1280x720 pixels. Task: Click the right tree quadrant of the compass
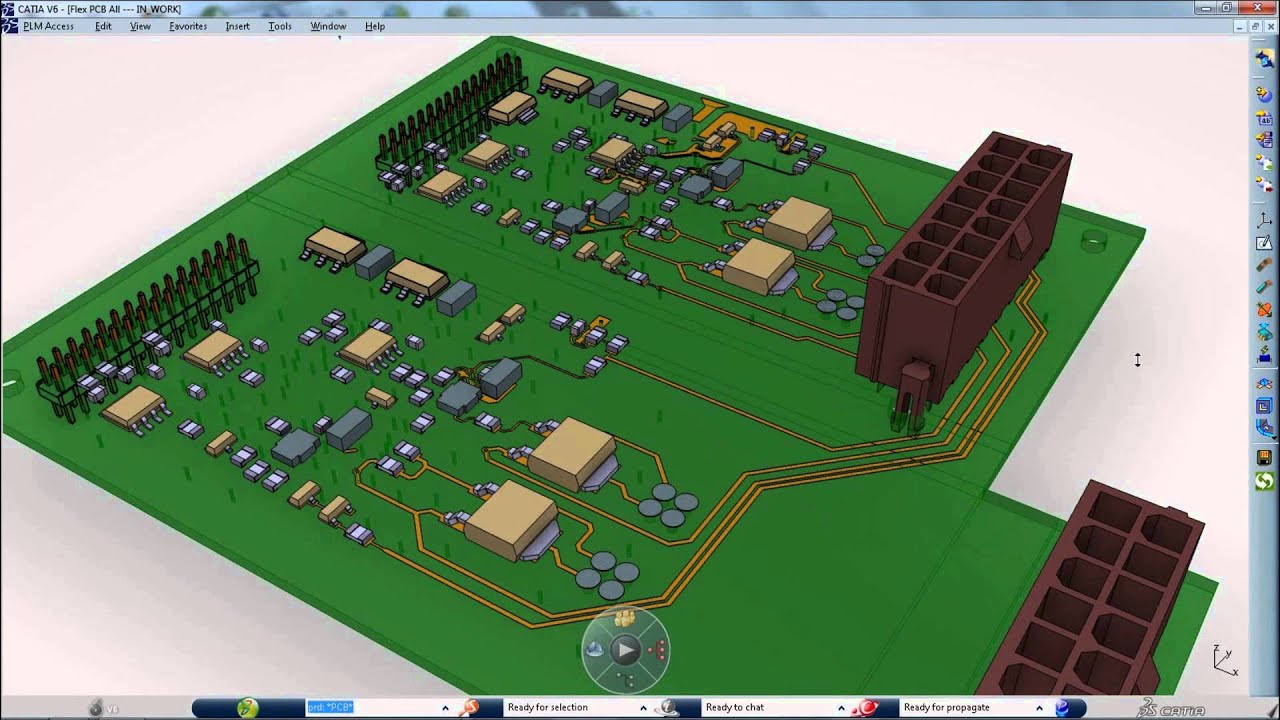(x=658, y=651)
